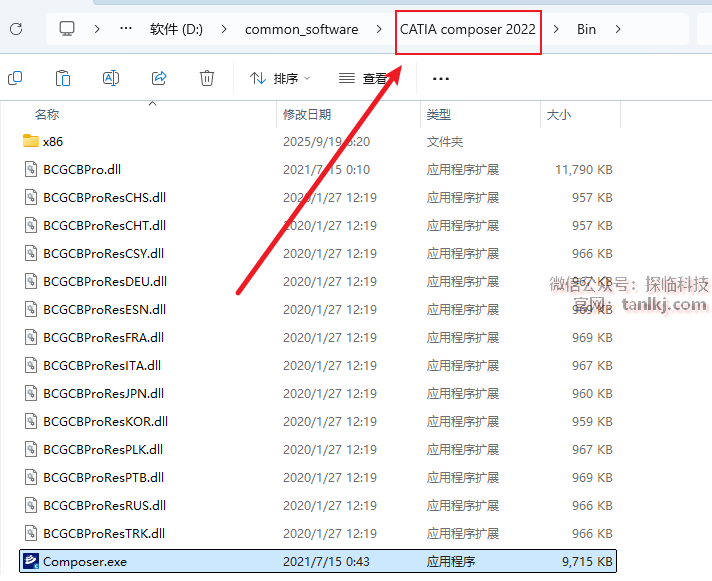Select BCGCBProResTRK.dll file icon
The image size is (712, 581).
point(30,533)
